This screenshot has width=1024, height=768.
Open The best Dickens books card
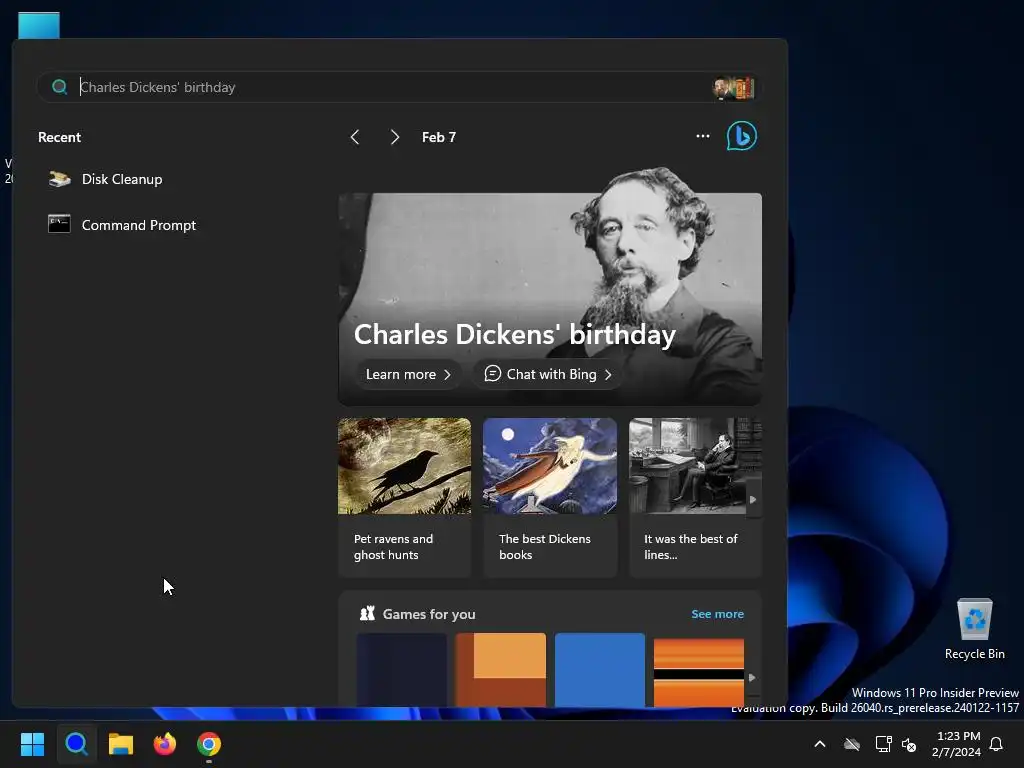pos(550,497)
